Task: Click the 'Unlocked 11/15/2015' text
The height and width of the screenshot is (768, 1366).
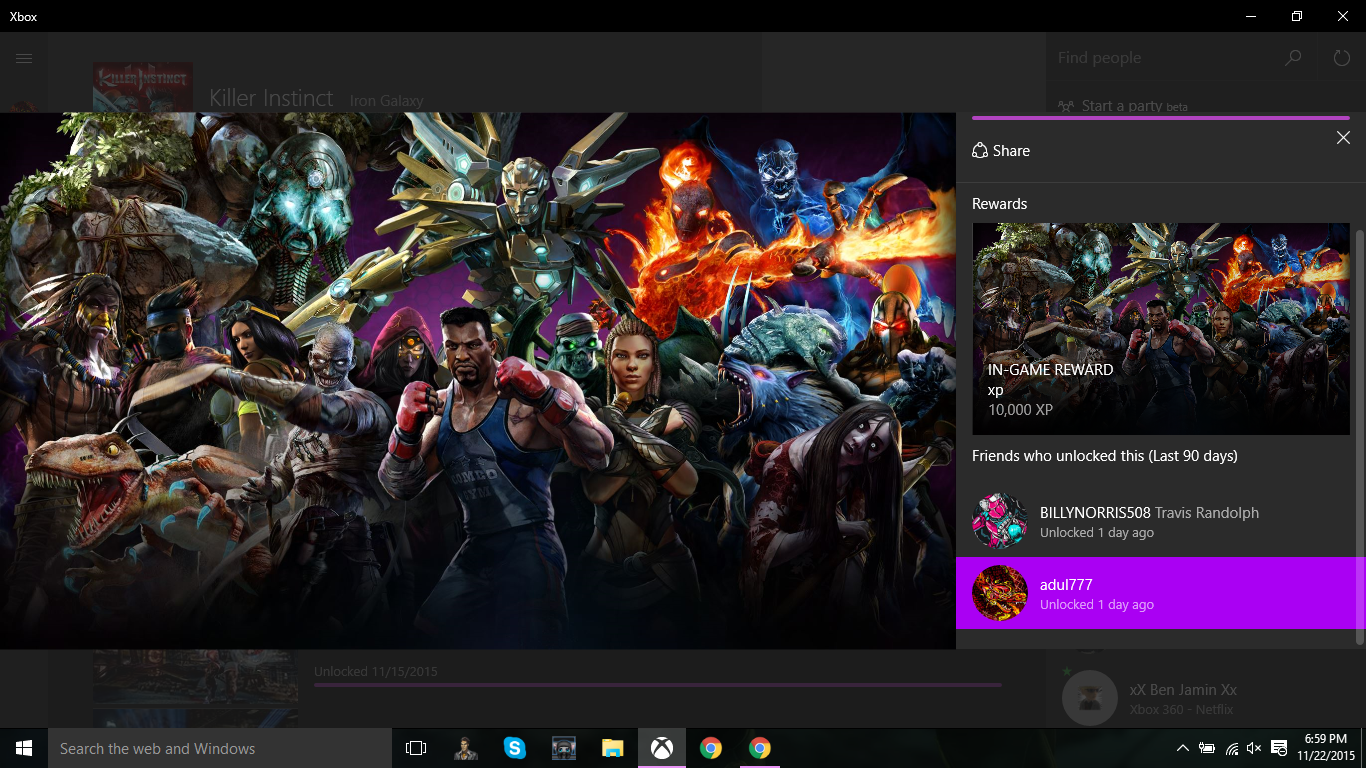Action: click(376, 672)
